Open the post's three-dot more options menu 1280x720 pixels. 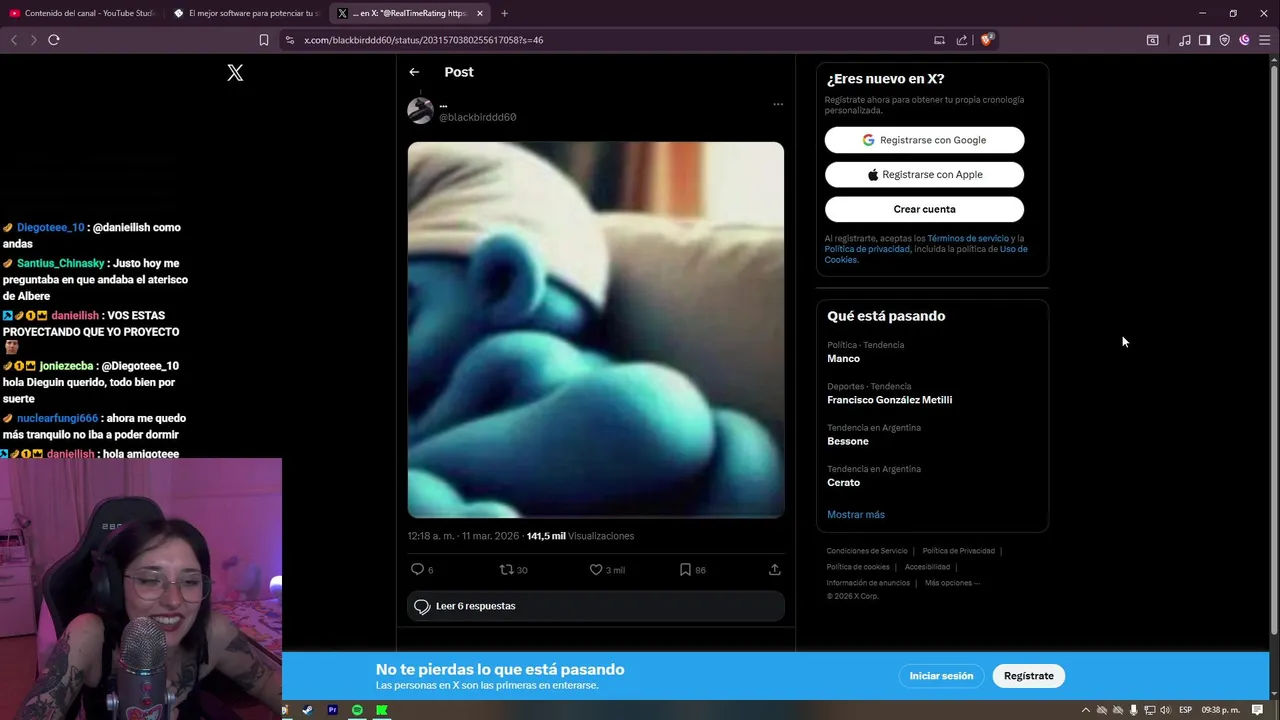tap(778, 104)
